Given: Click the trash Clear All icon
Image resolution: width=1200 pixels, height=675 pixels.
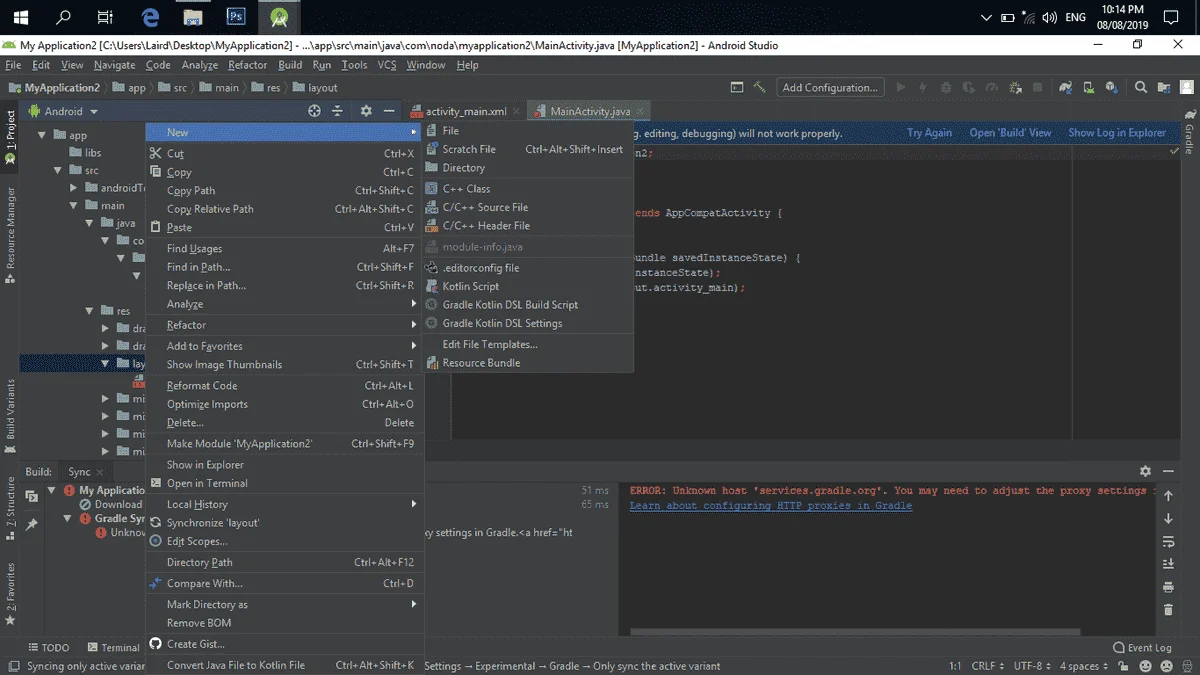Looking at the screenshot, I should point(1168,609).
